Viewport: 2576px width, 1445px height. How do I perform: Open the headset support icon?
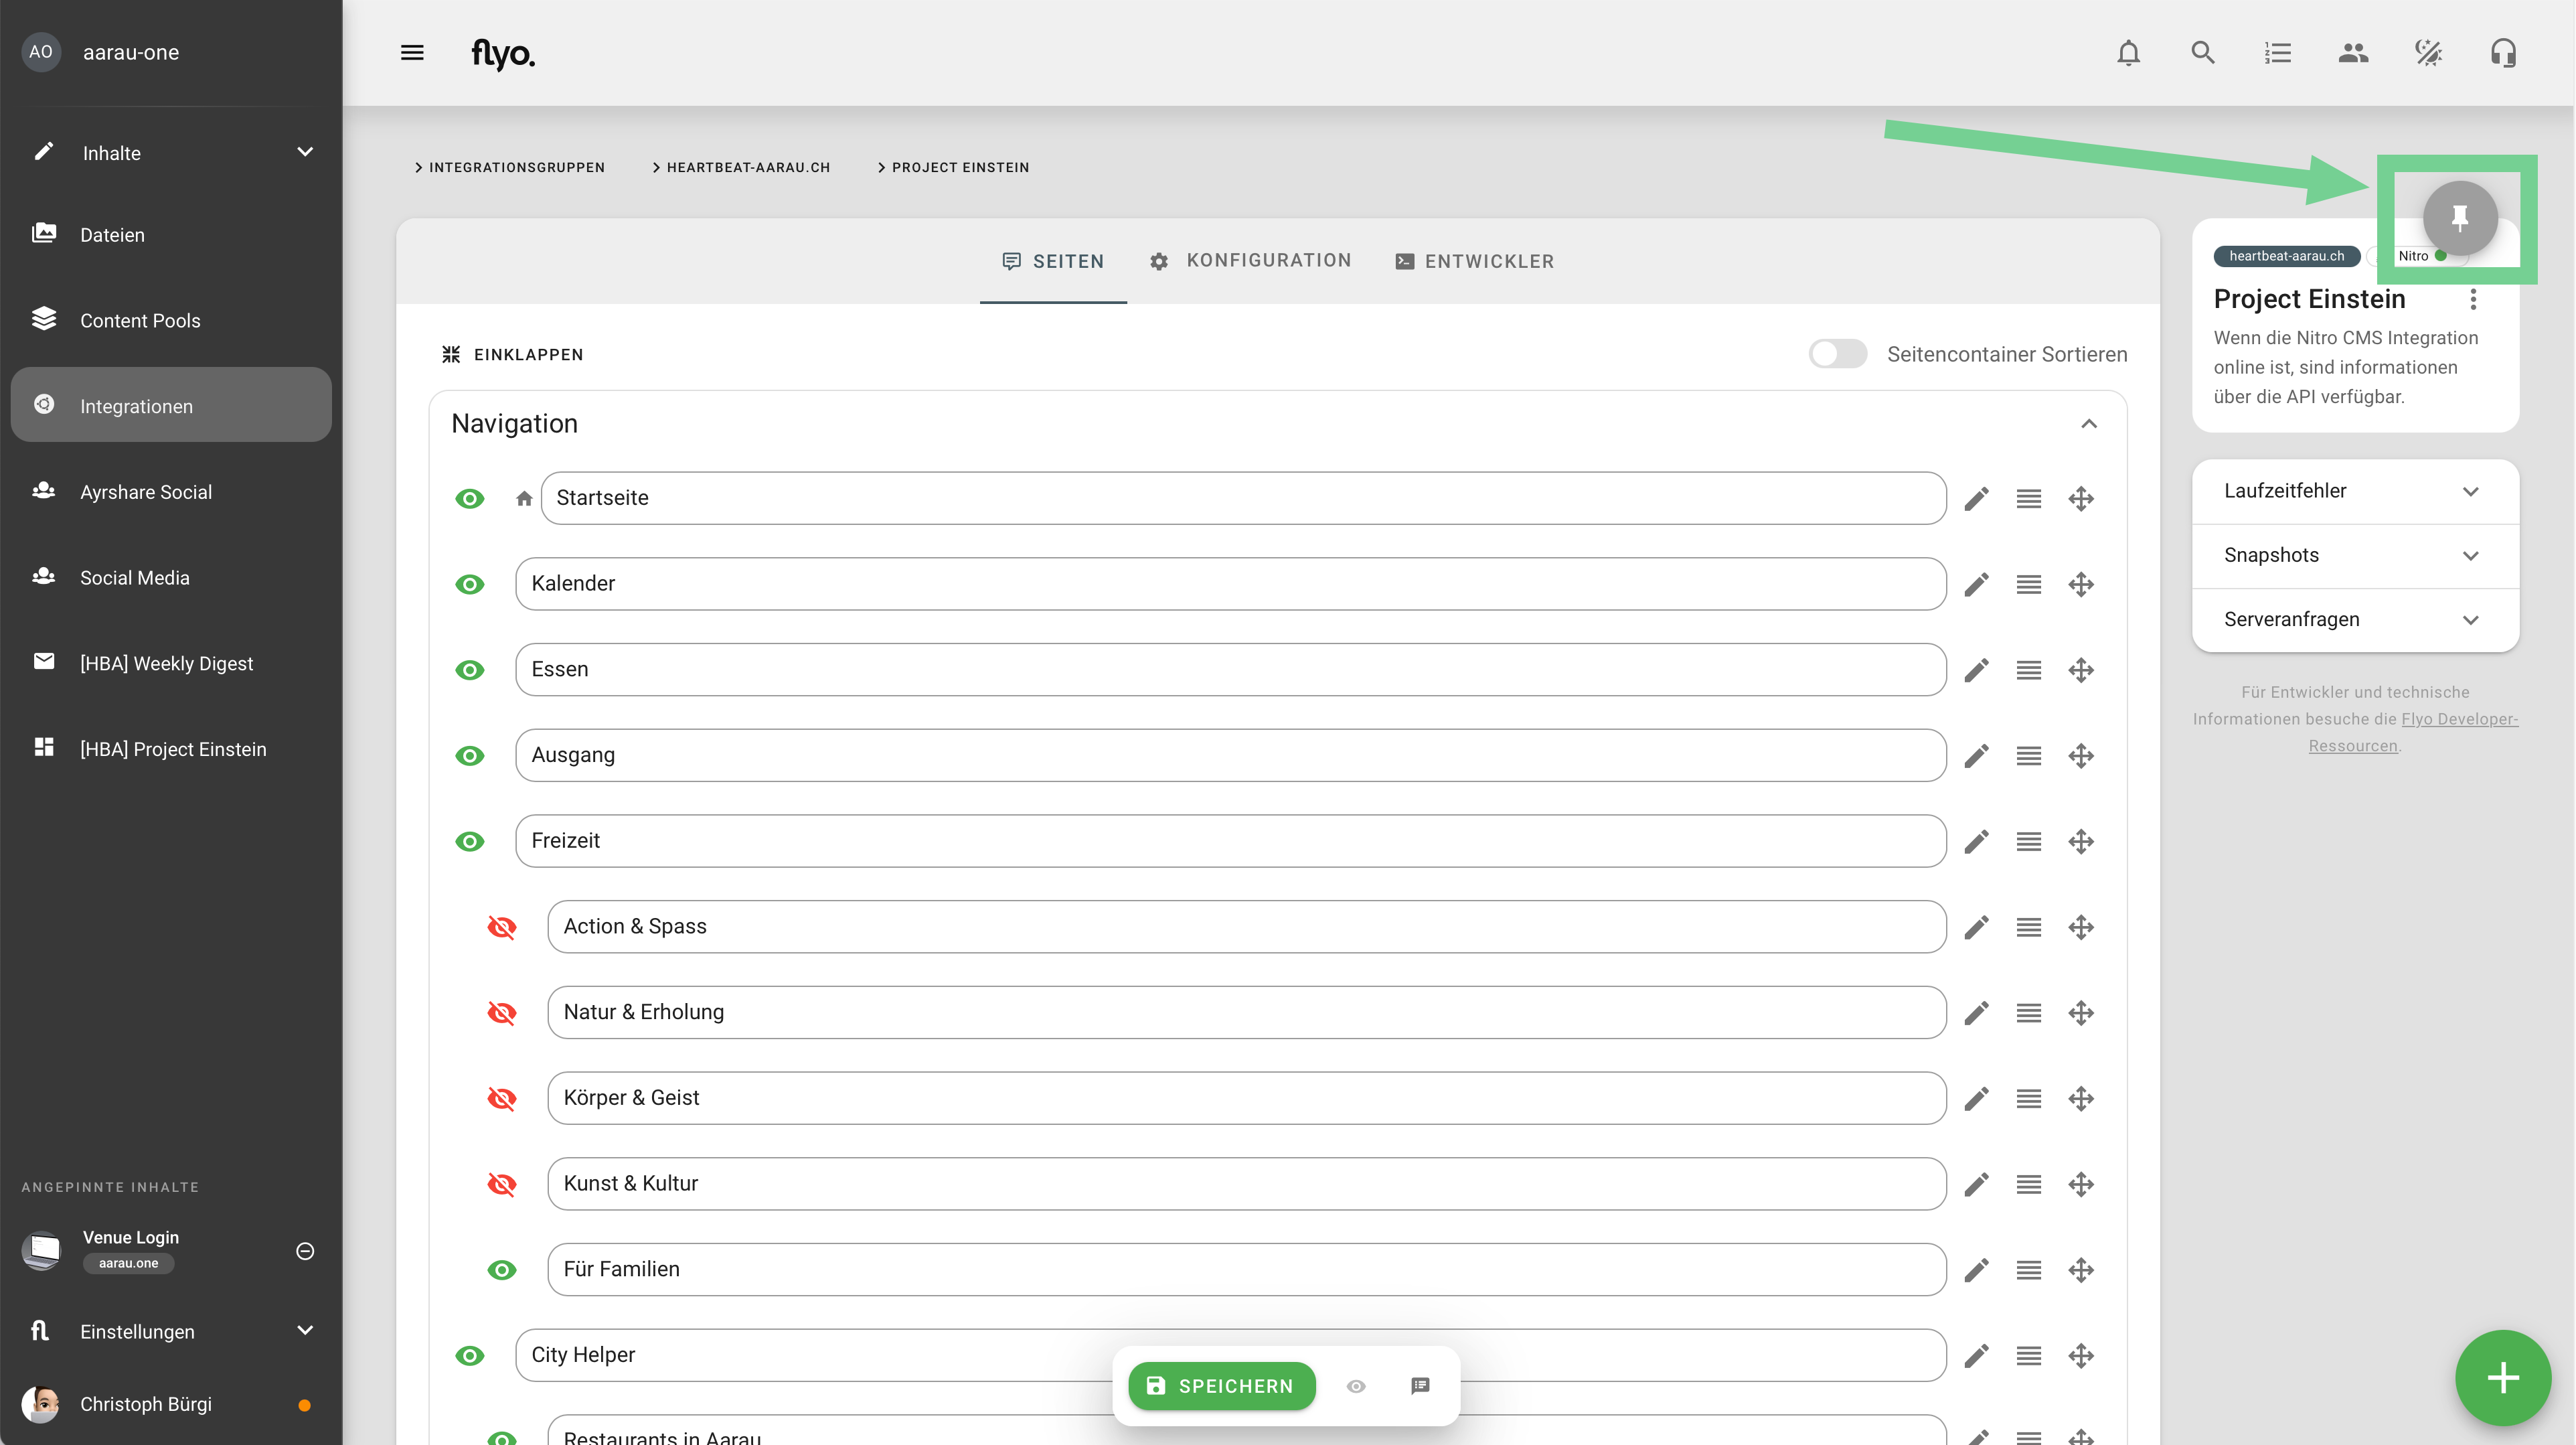(2502, 53)
